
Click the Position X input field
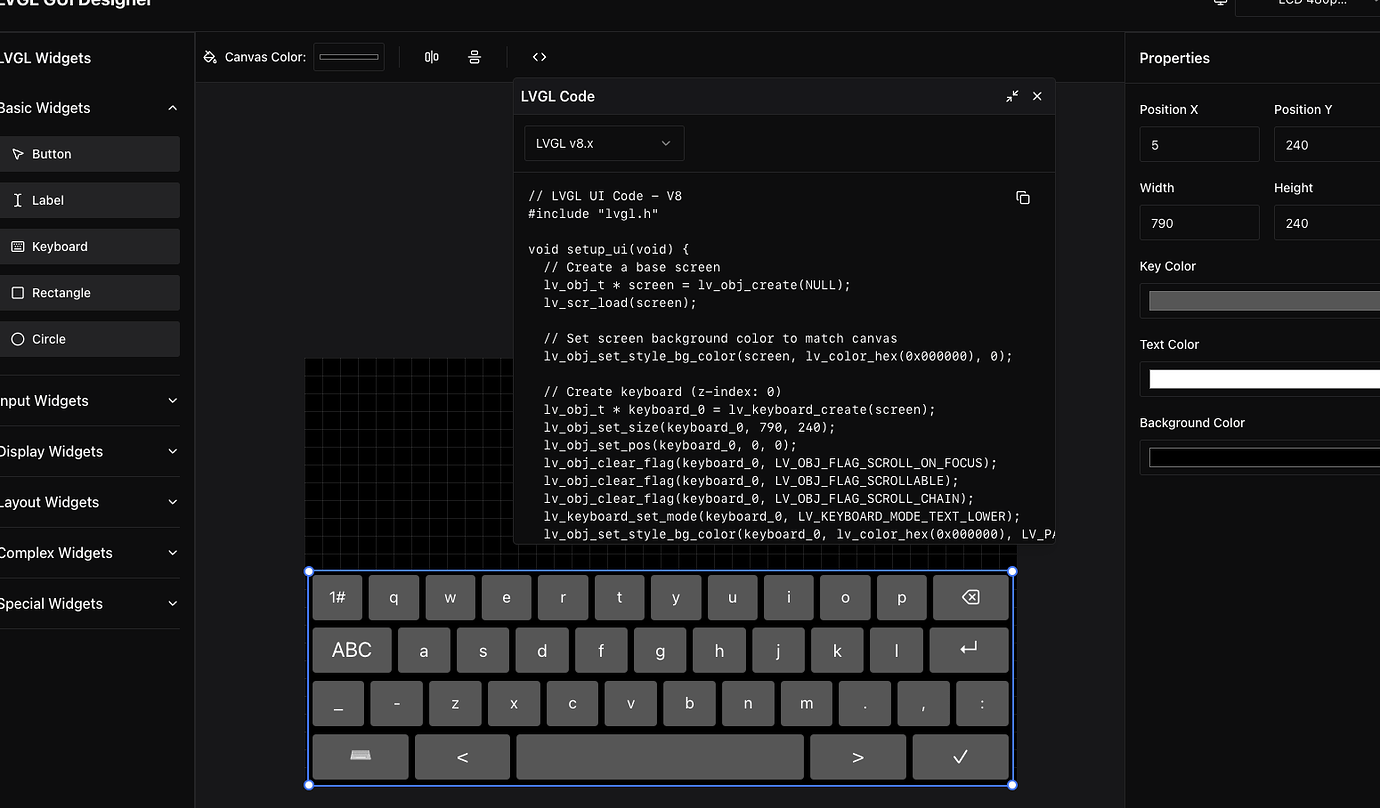1198,144
